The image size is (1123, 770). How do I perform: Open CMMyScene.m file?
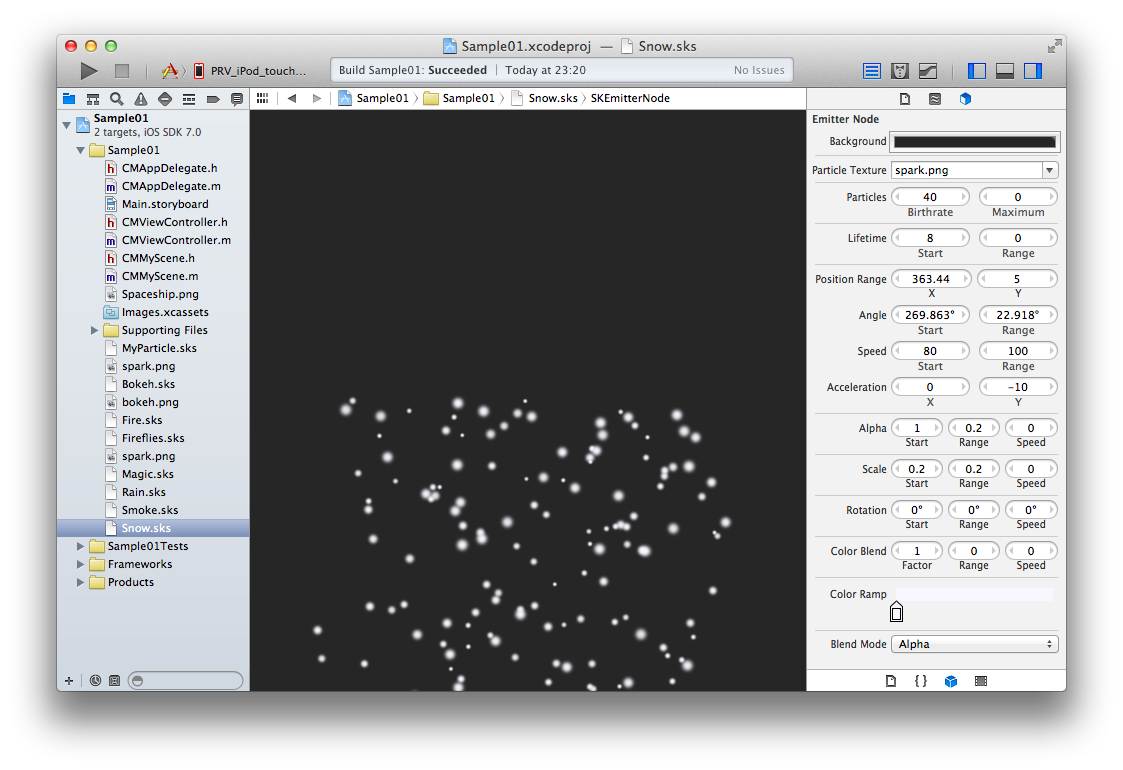152,276
